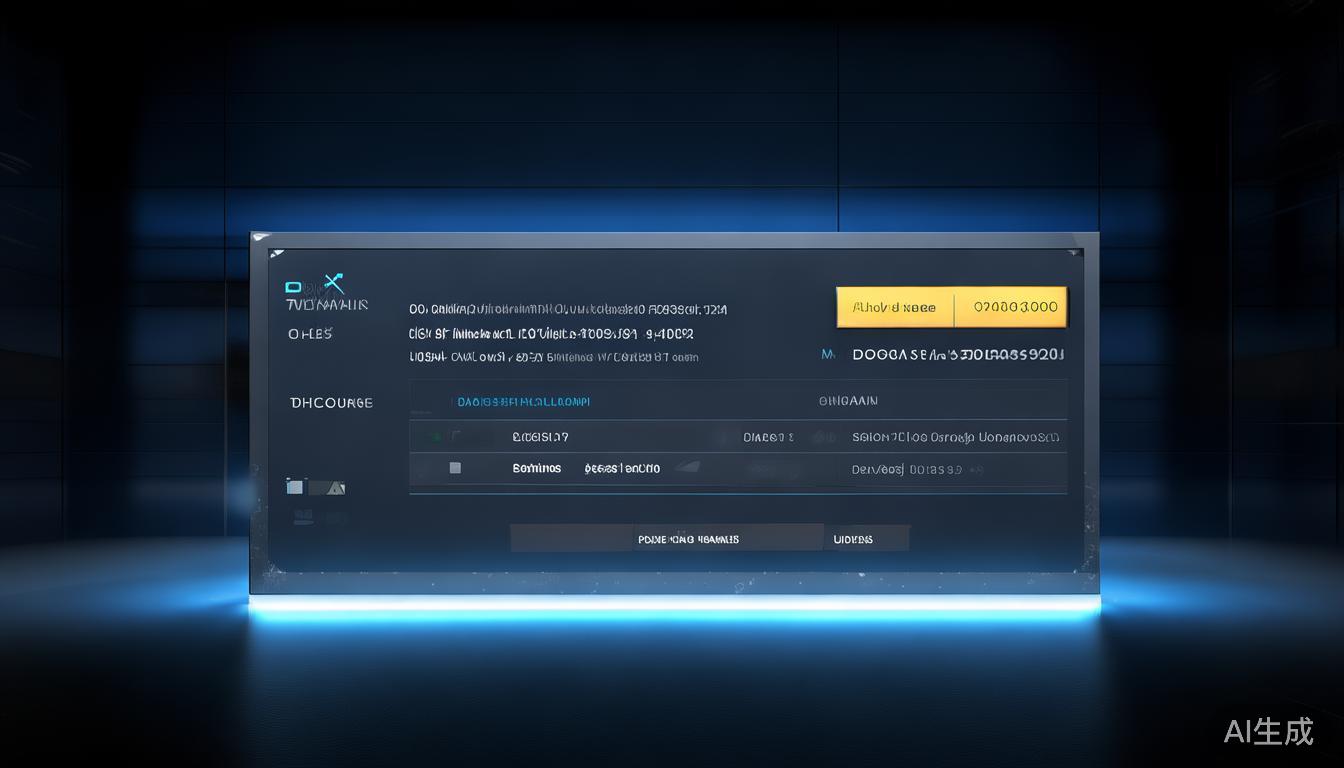Switch to the DHCOURGE sidebar section
This screenshot has height=768, width=1344.
coord(331,402)
